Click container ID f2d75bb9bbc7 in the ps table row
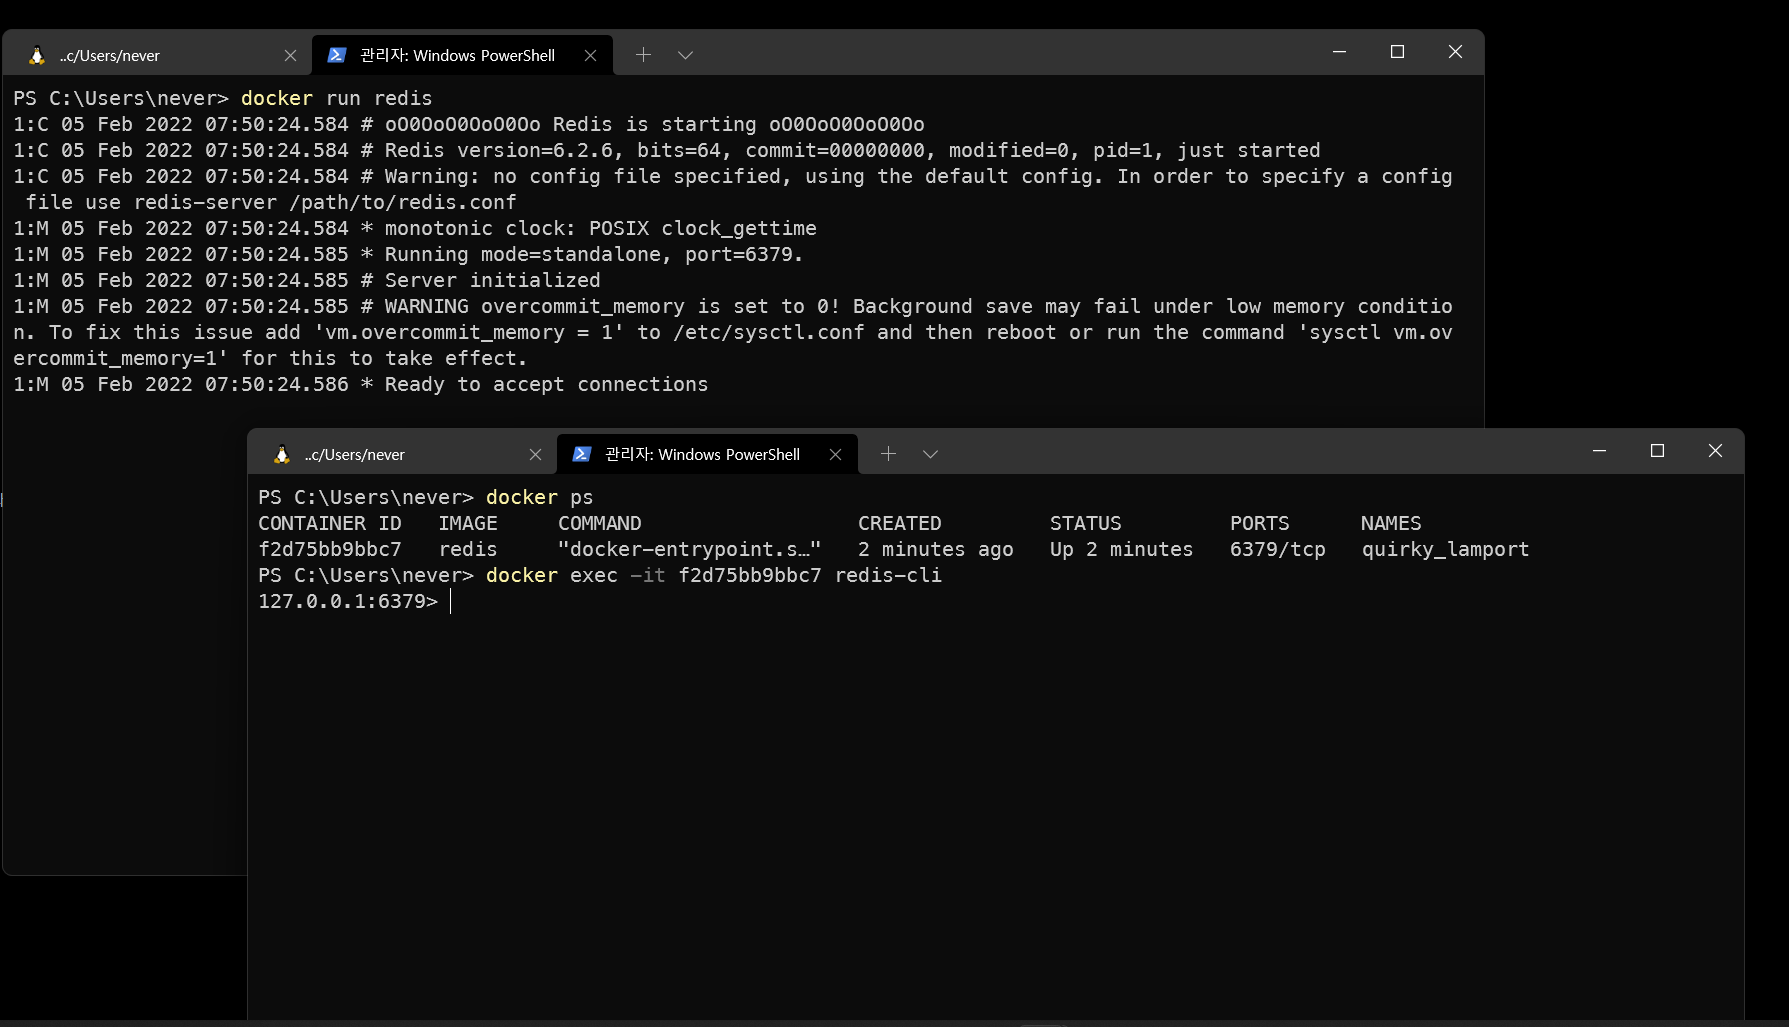Image resolution: width=1789 pixels, height=1027 pixels. [x=330, y=549]
